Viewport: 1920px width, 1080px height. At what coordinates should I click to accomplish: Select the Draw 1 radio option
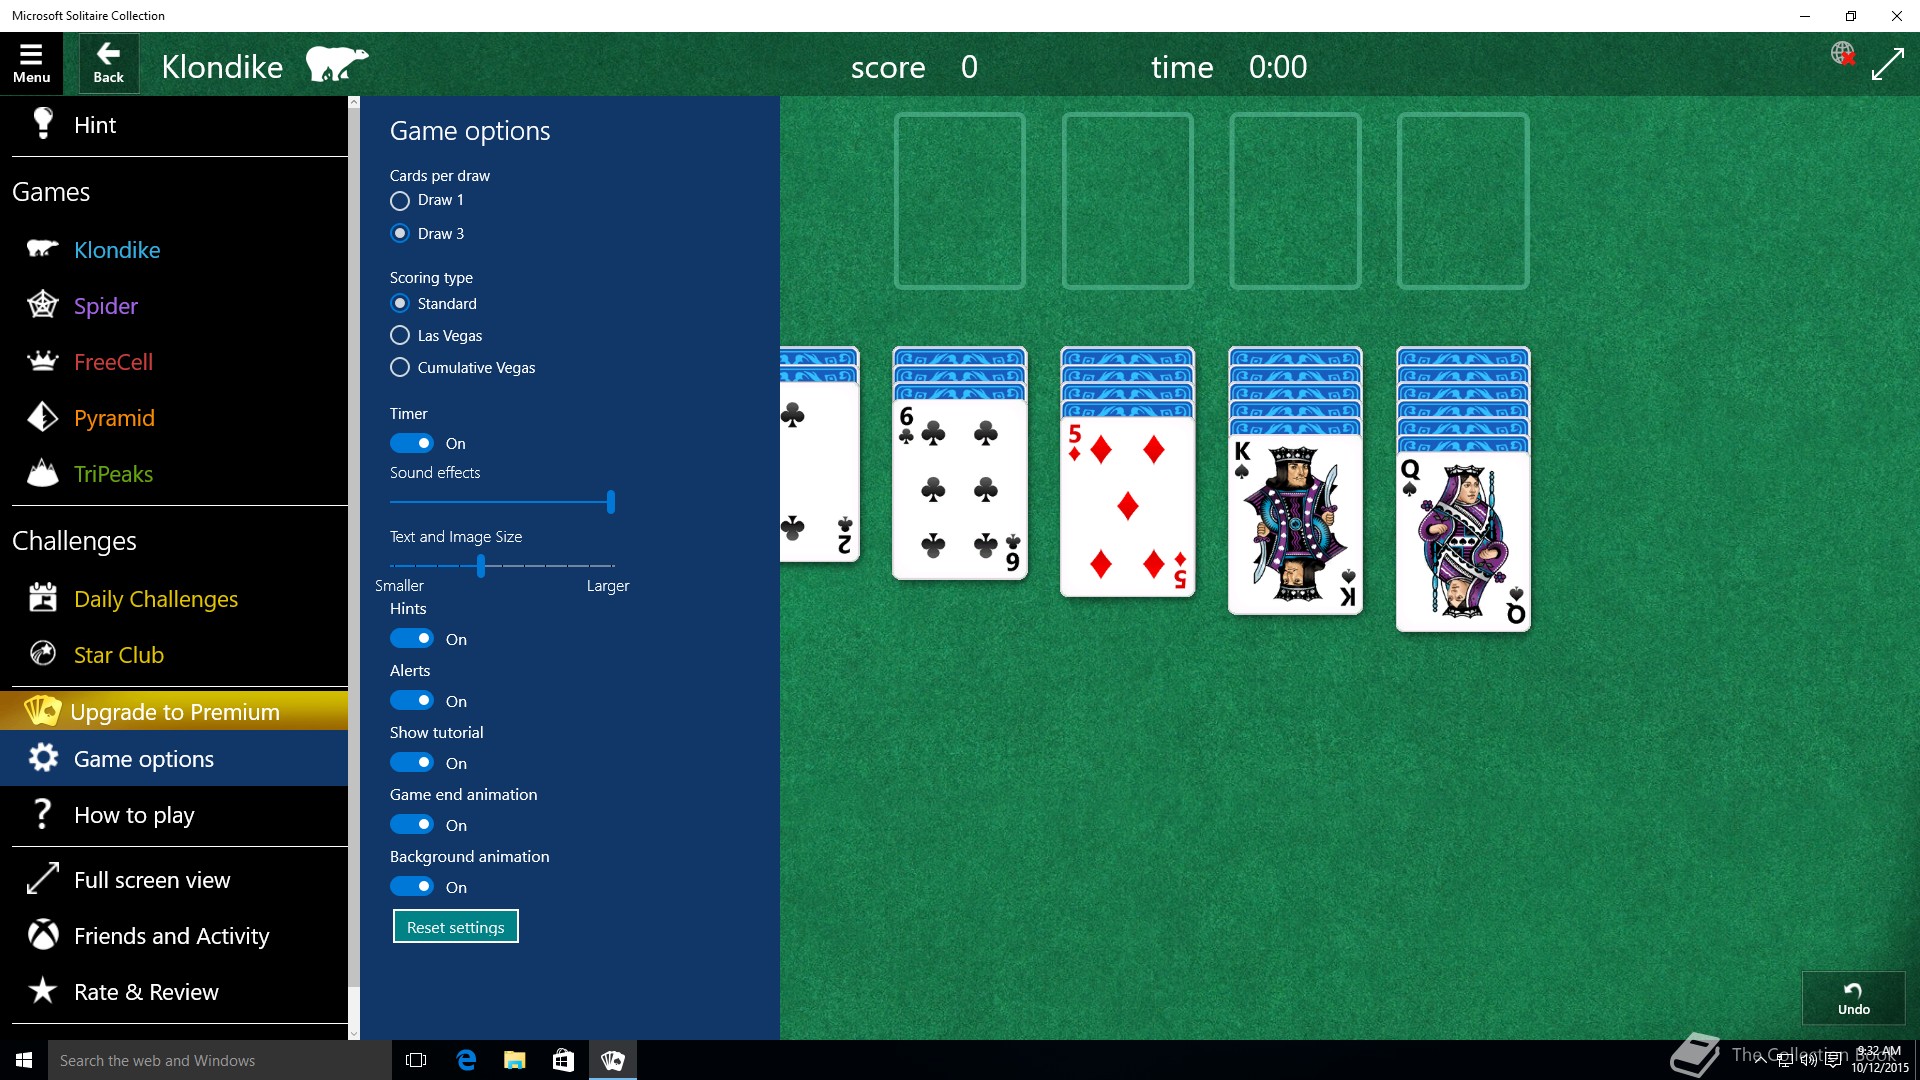coord(400,201)
